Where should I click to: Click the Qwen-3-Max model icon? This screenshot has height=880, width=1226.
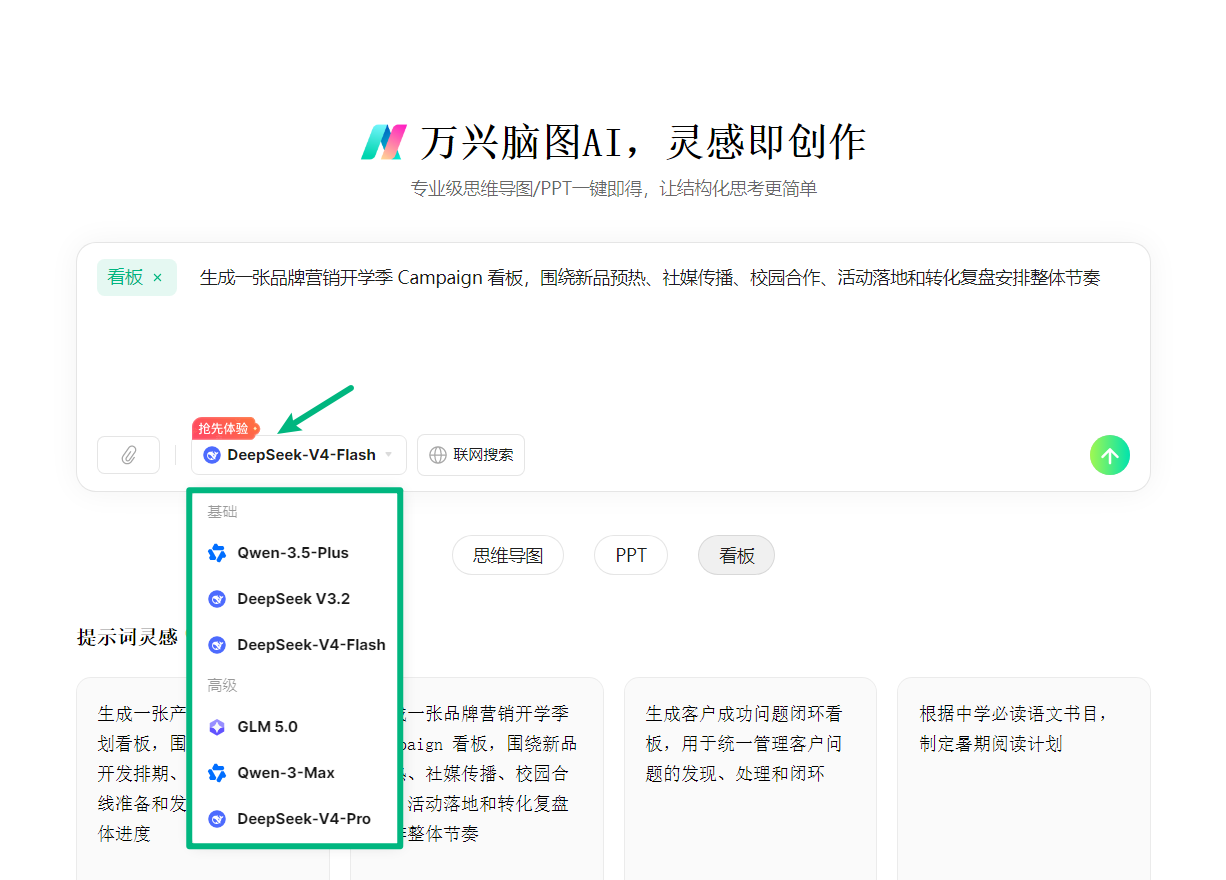pos(217,773)
